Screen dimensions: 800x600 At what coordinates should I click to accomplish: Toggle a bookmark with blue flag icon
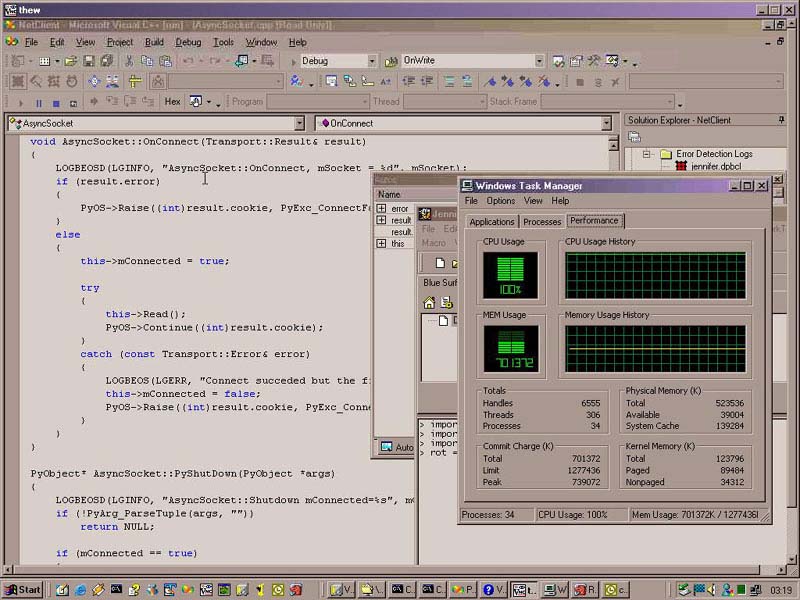point(490,81)
